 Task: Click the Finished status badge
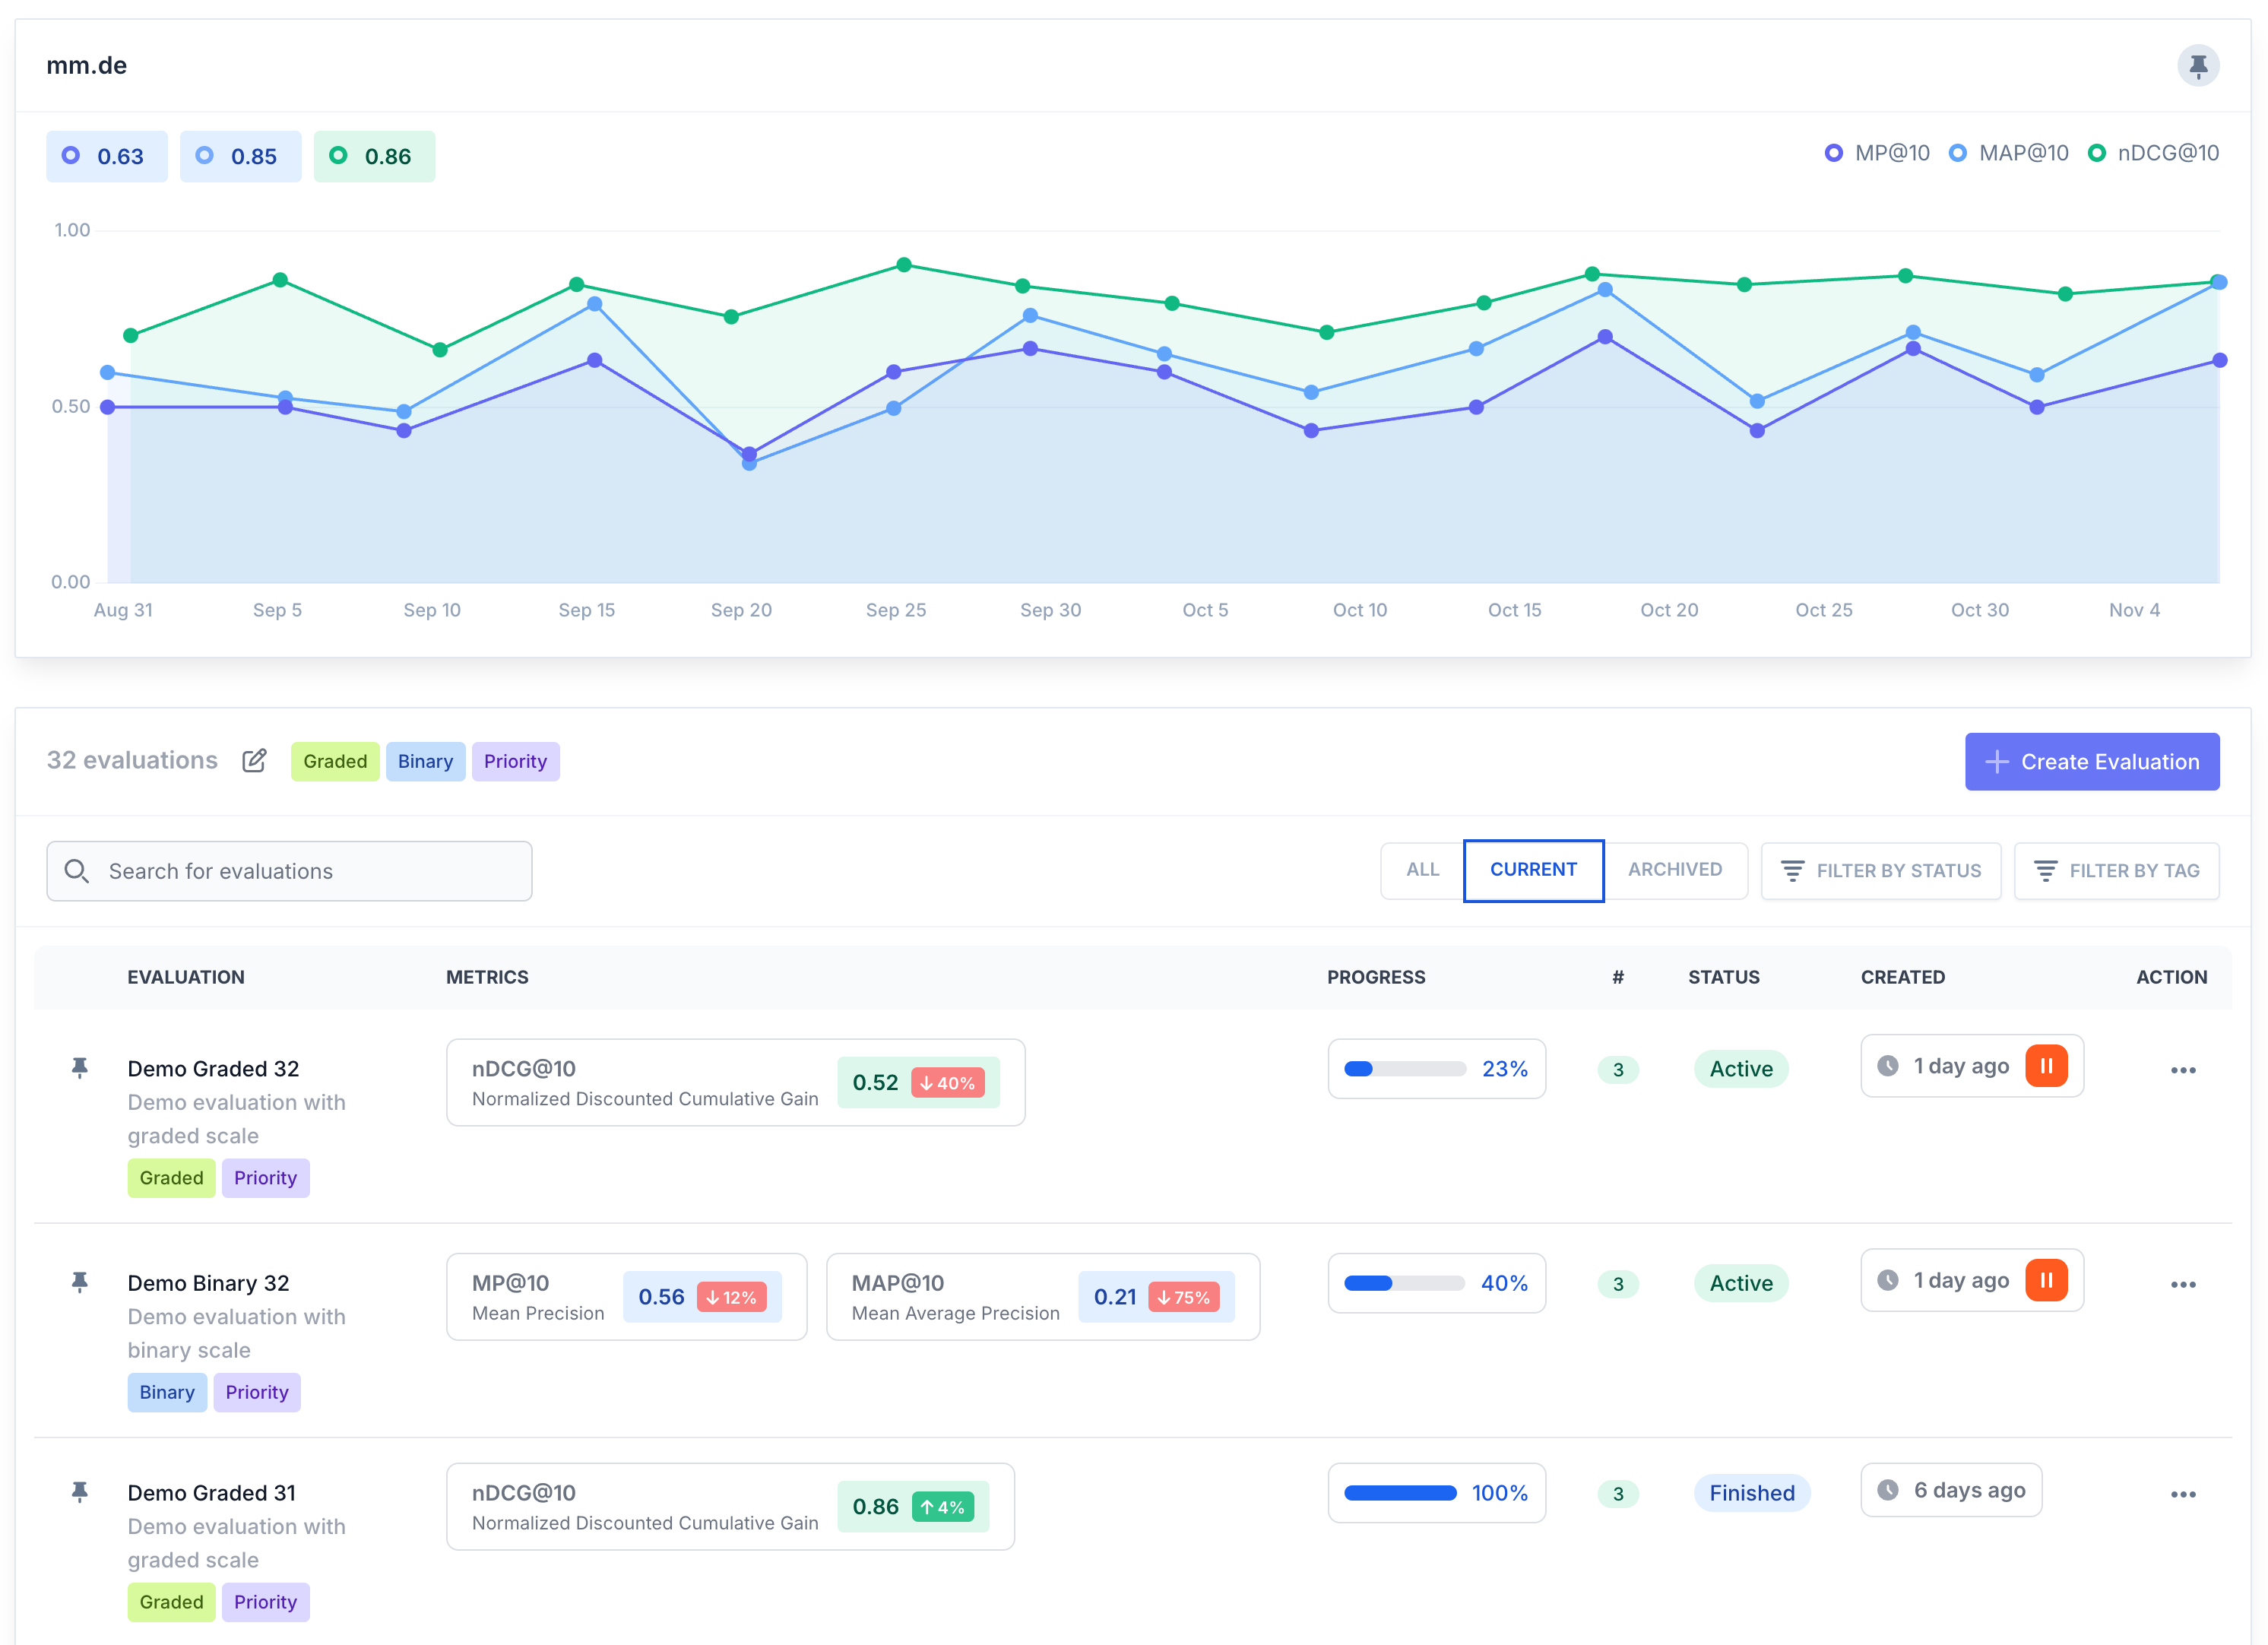click(x=1751, y=1493)
